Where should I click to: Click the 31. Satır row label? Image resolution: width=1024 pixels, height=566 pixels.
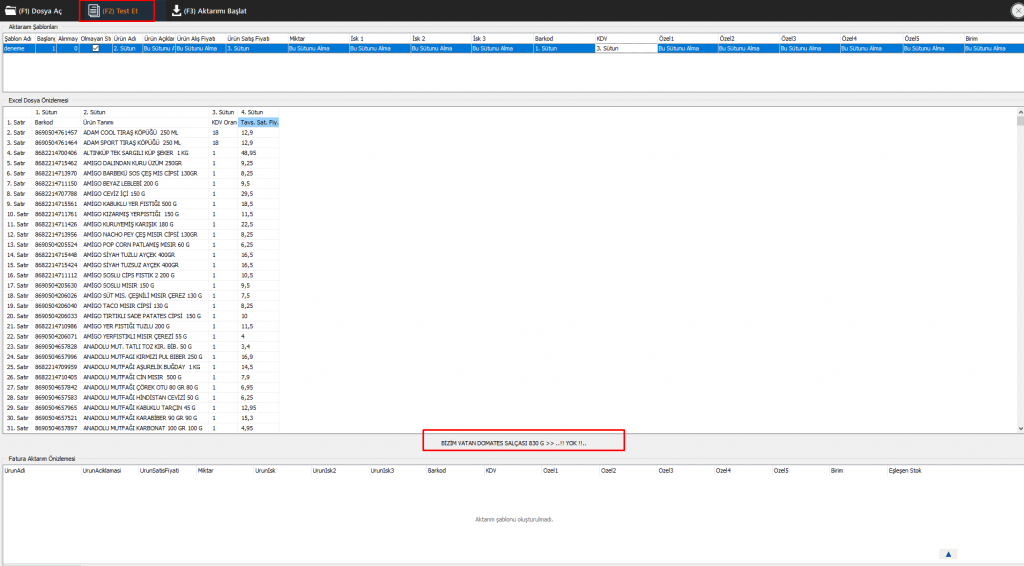tap(18, 428)
